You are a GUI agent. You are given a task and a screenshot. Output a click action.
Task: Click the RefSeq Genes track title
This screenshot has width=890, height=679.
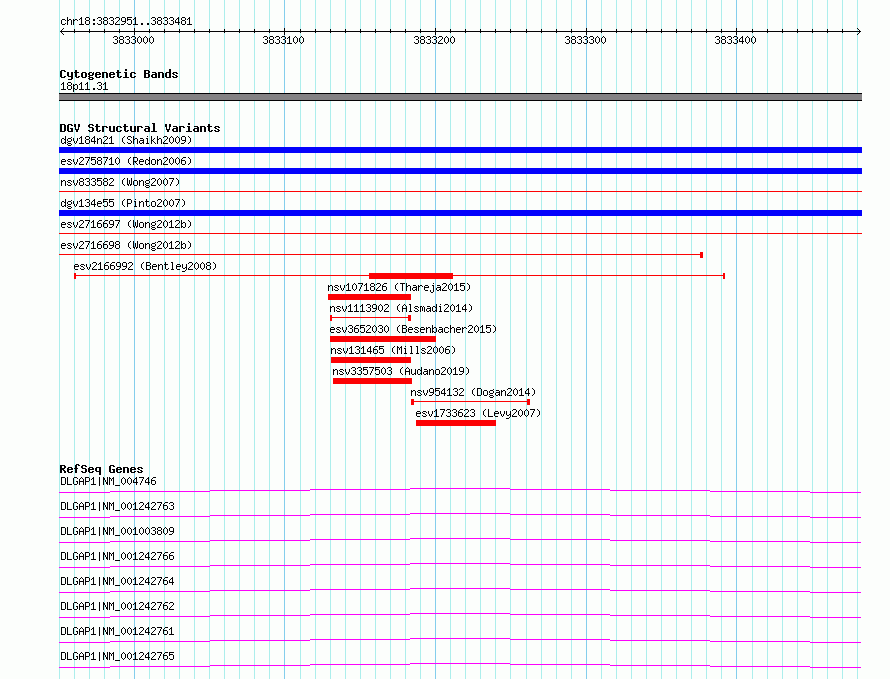pos(101,469)
